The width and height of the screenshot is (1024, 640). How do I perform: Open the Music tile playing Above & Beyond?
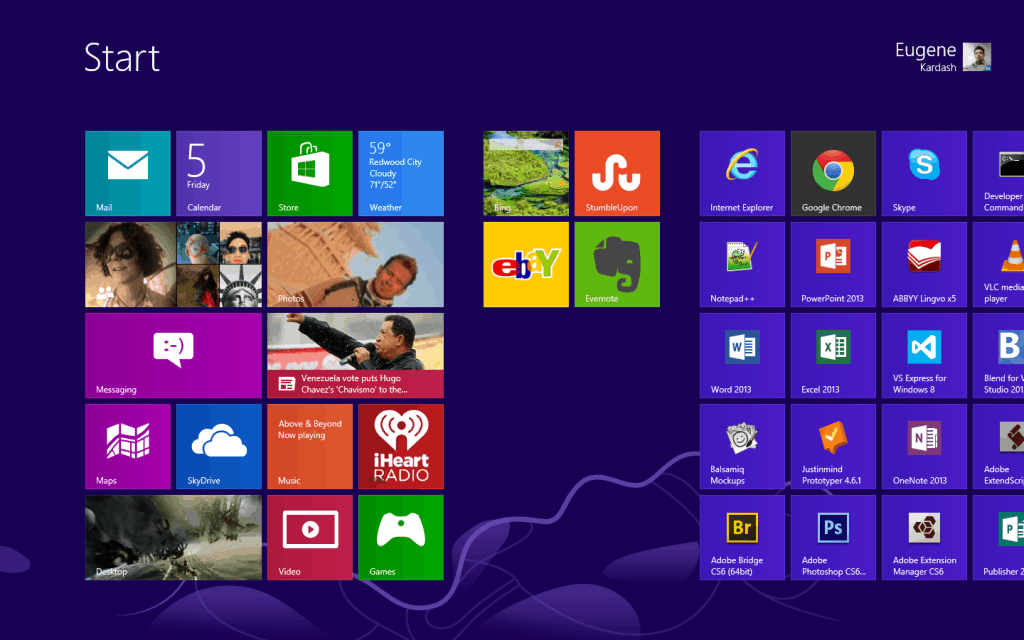pos(309,446)
